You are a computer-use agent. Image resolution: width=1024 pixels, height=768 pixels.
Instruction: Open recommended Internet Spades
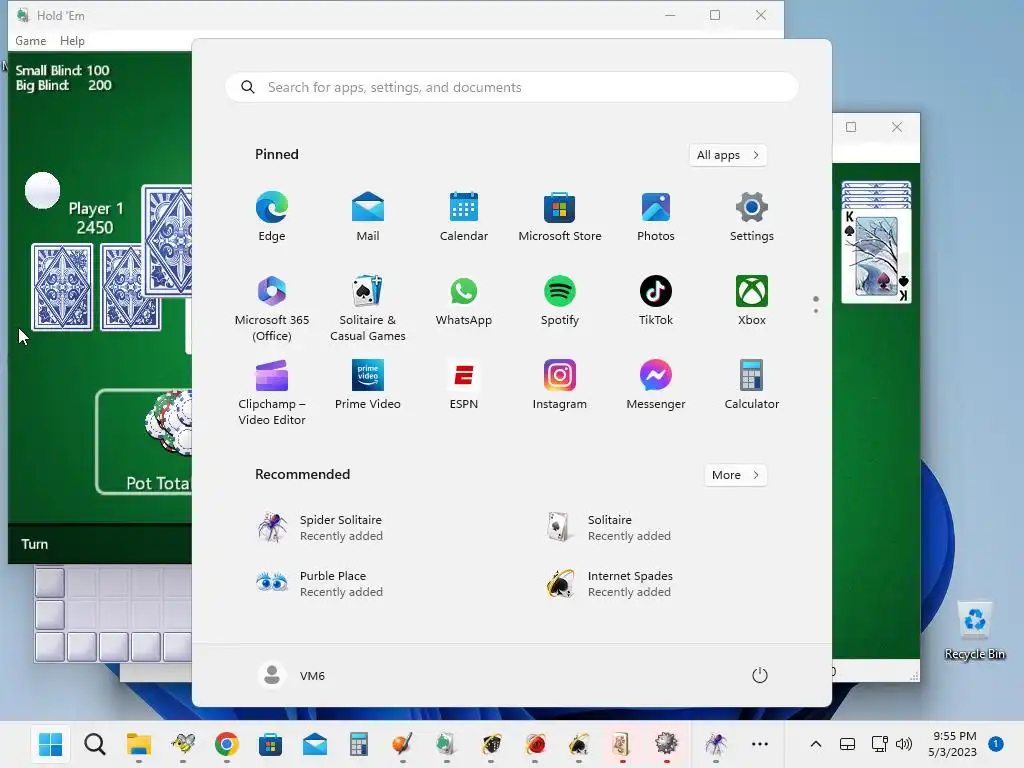point(610,584)
